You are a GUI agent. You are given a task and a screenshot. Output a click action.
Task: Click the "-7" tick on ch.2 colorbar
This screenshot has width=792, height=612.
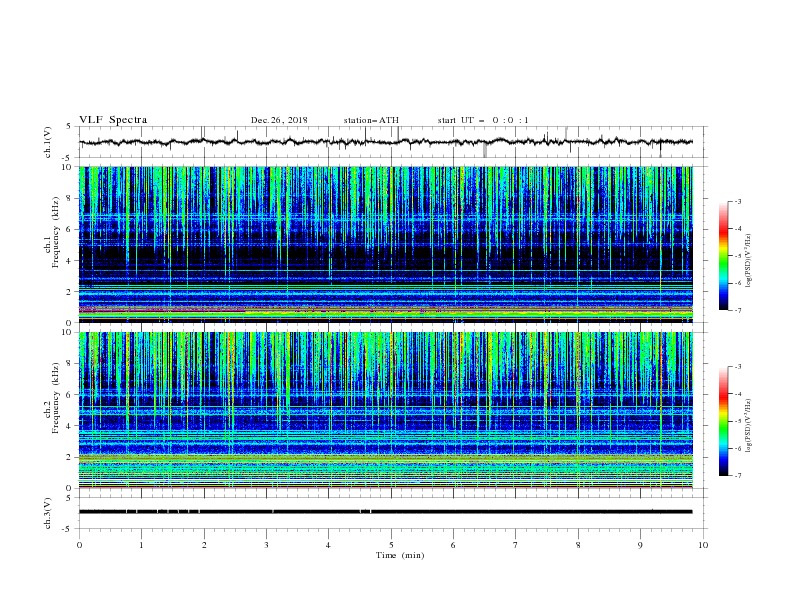(738, 475)
